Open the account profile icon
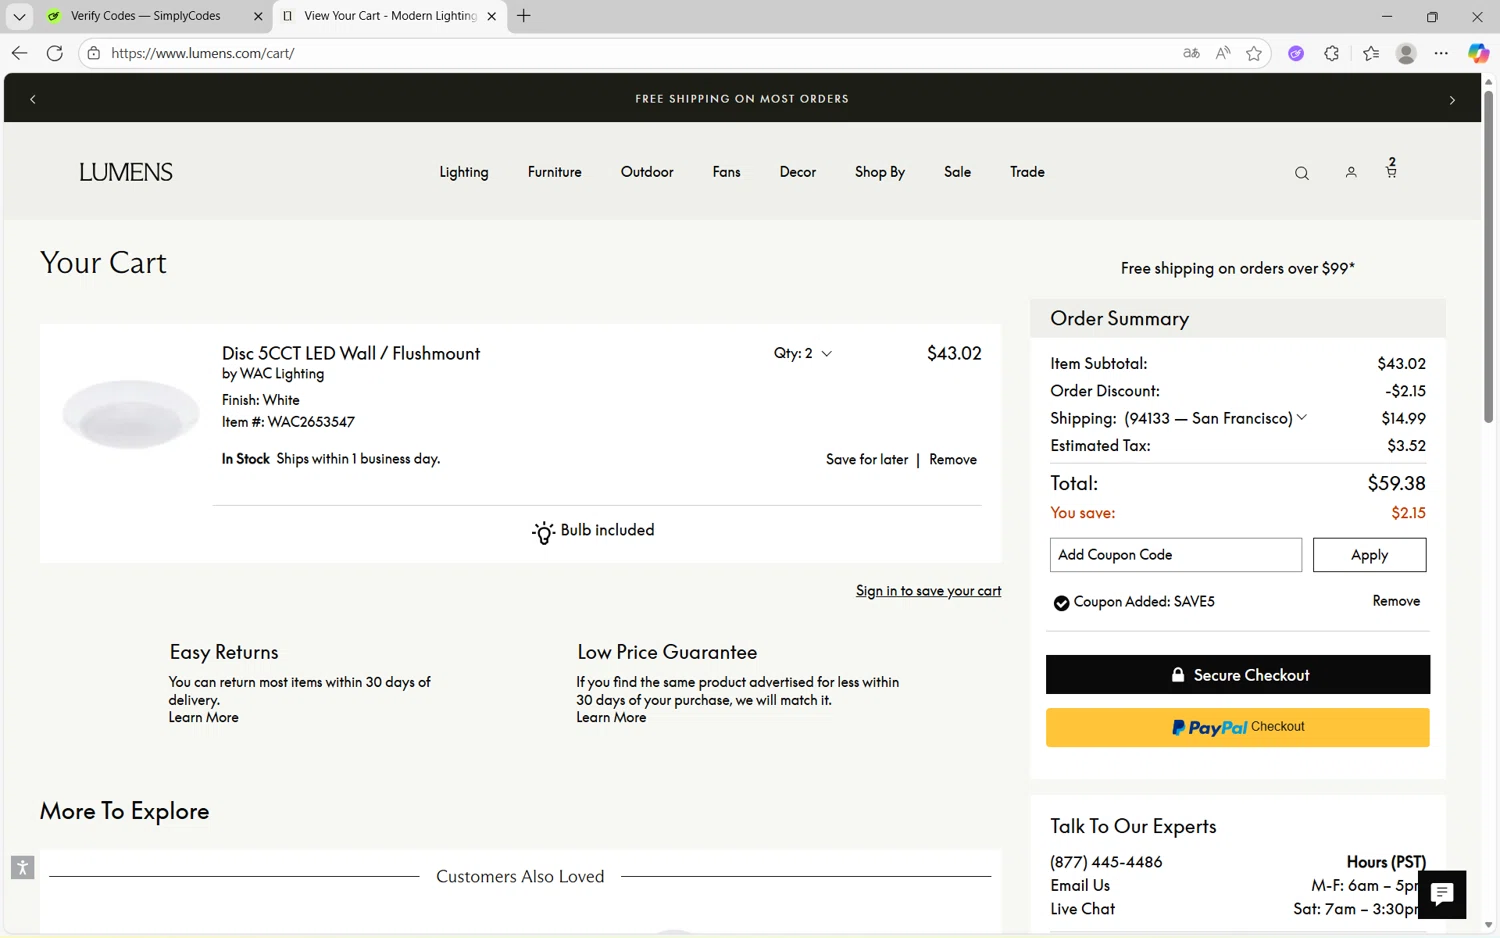1500x938 pixels. coord(1350,172)
